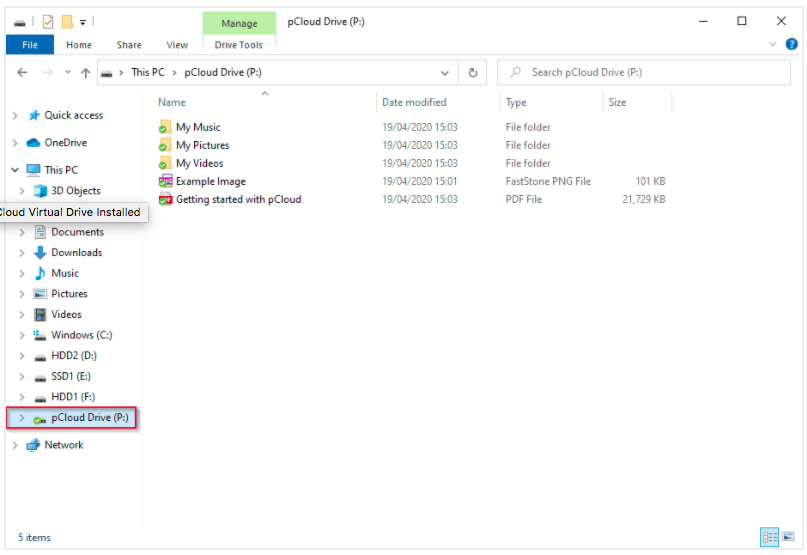Switch to the Home ribbon tab

pyautogui.click(x=79, y=45)
